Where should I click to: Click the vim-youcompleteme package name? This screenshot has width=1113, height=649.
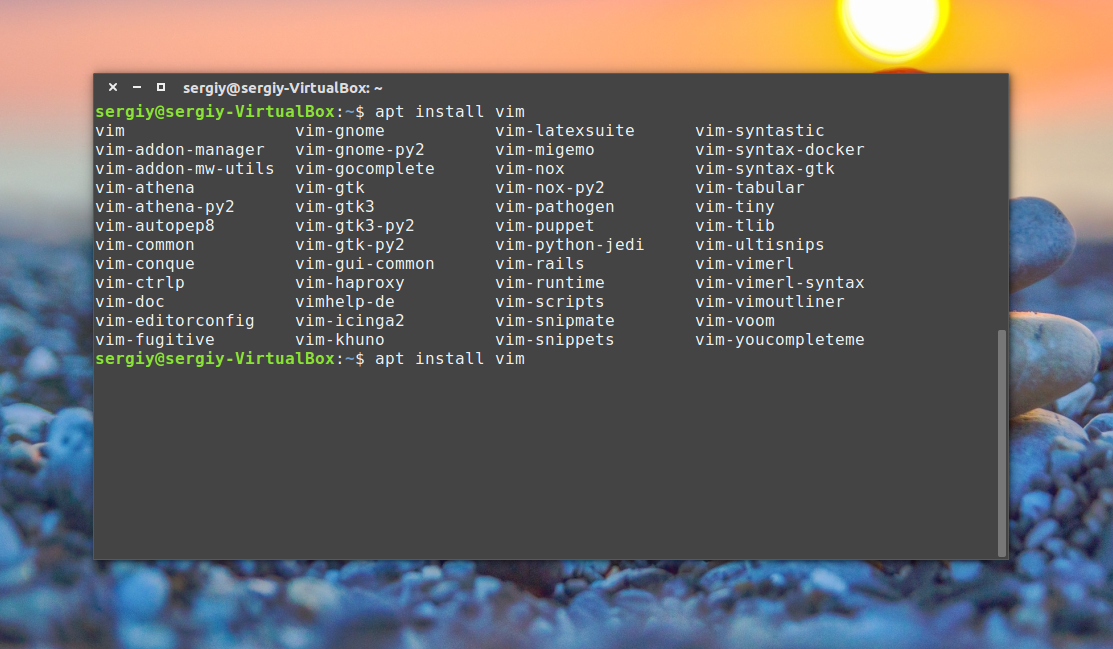(780, 340)
